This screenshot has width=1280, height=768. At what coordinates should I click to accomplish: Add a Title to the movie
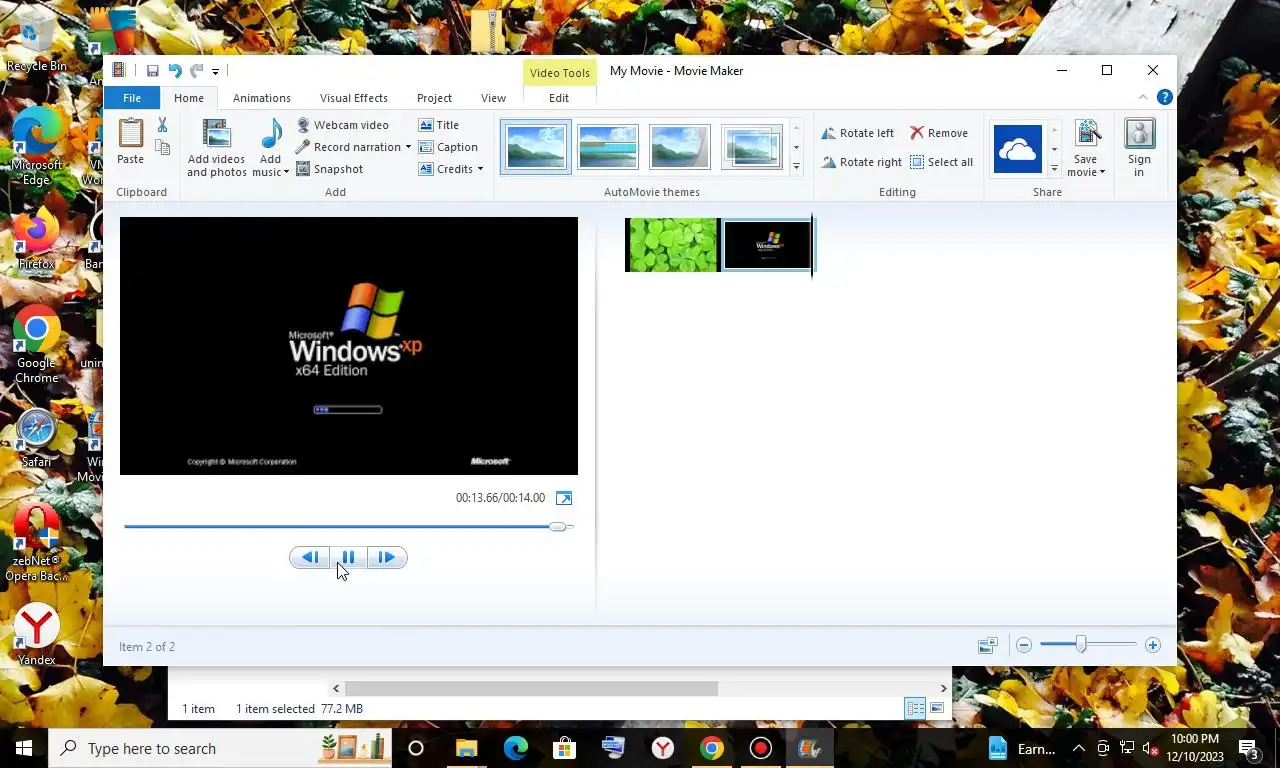click(439, 125)
